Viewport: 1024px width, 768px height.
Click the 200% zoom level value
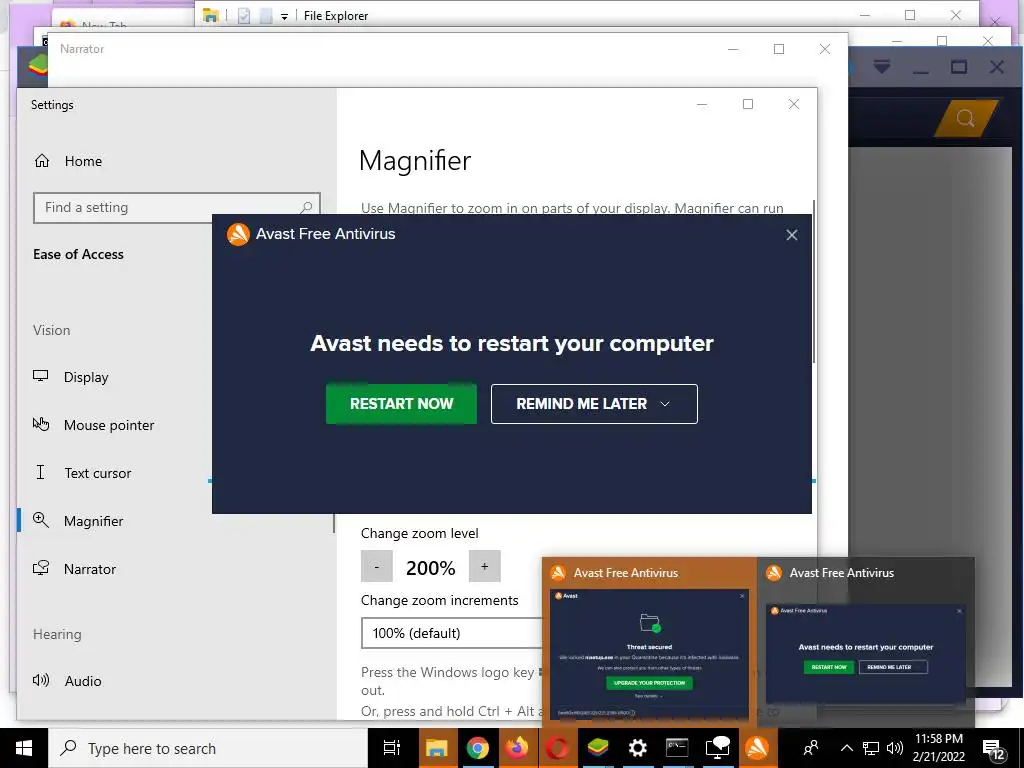pos(430,568)
